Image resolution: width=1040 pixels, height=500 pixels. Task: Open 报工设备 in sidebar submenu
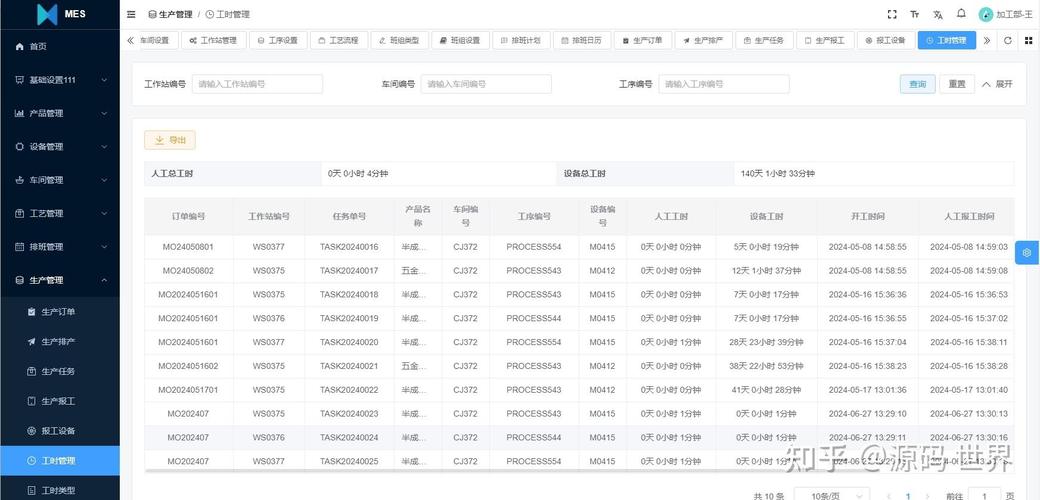(60, 431)
